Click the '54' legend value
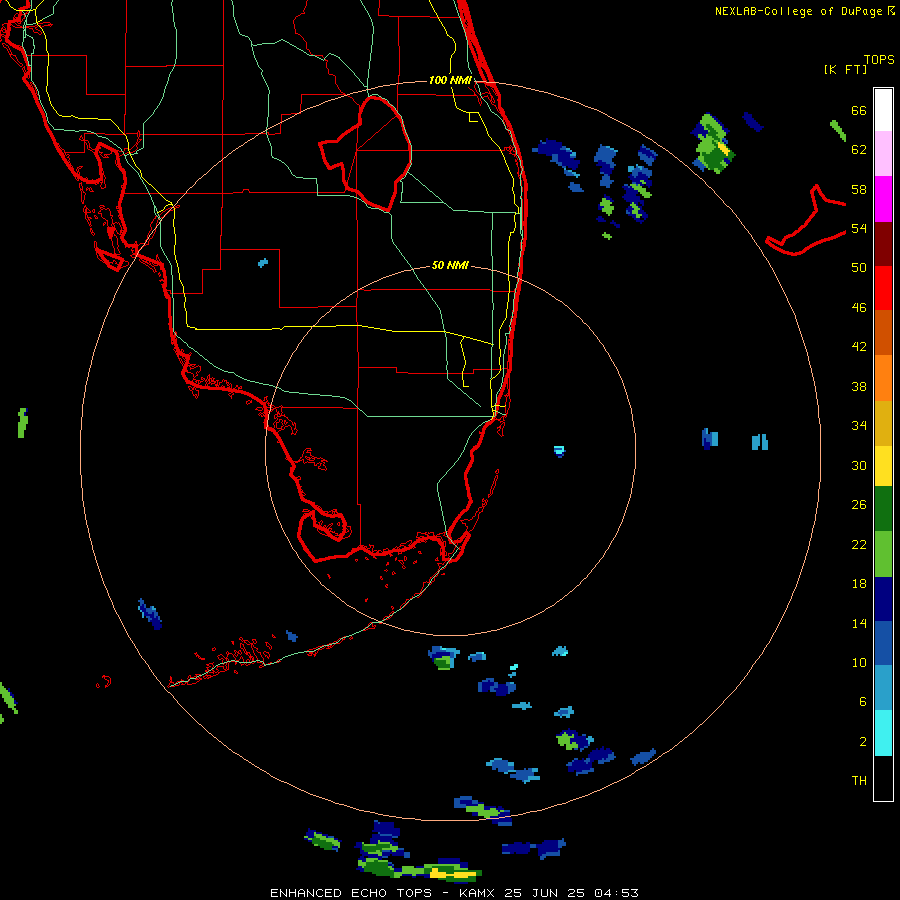Viewport: 900px width, 900px height. (859, 228)
